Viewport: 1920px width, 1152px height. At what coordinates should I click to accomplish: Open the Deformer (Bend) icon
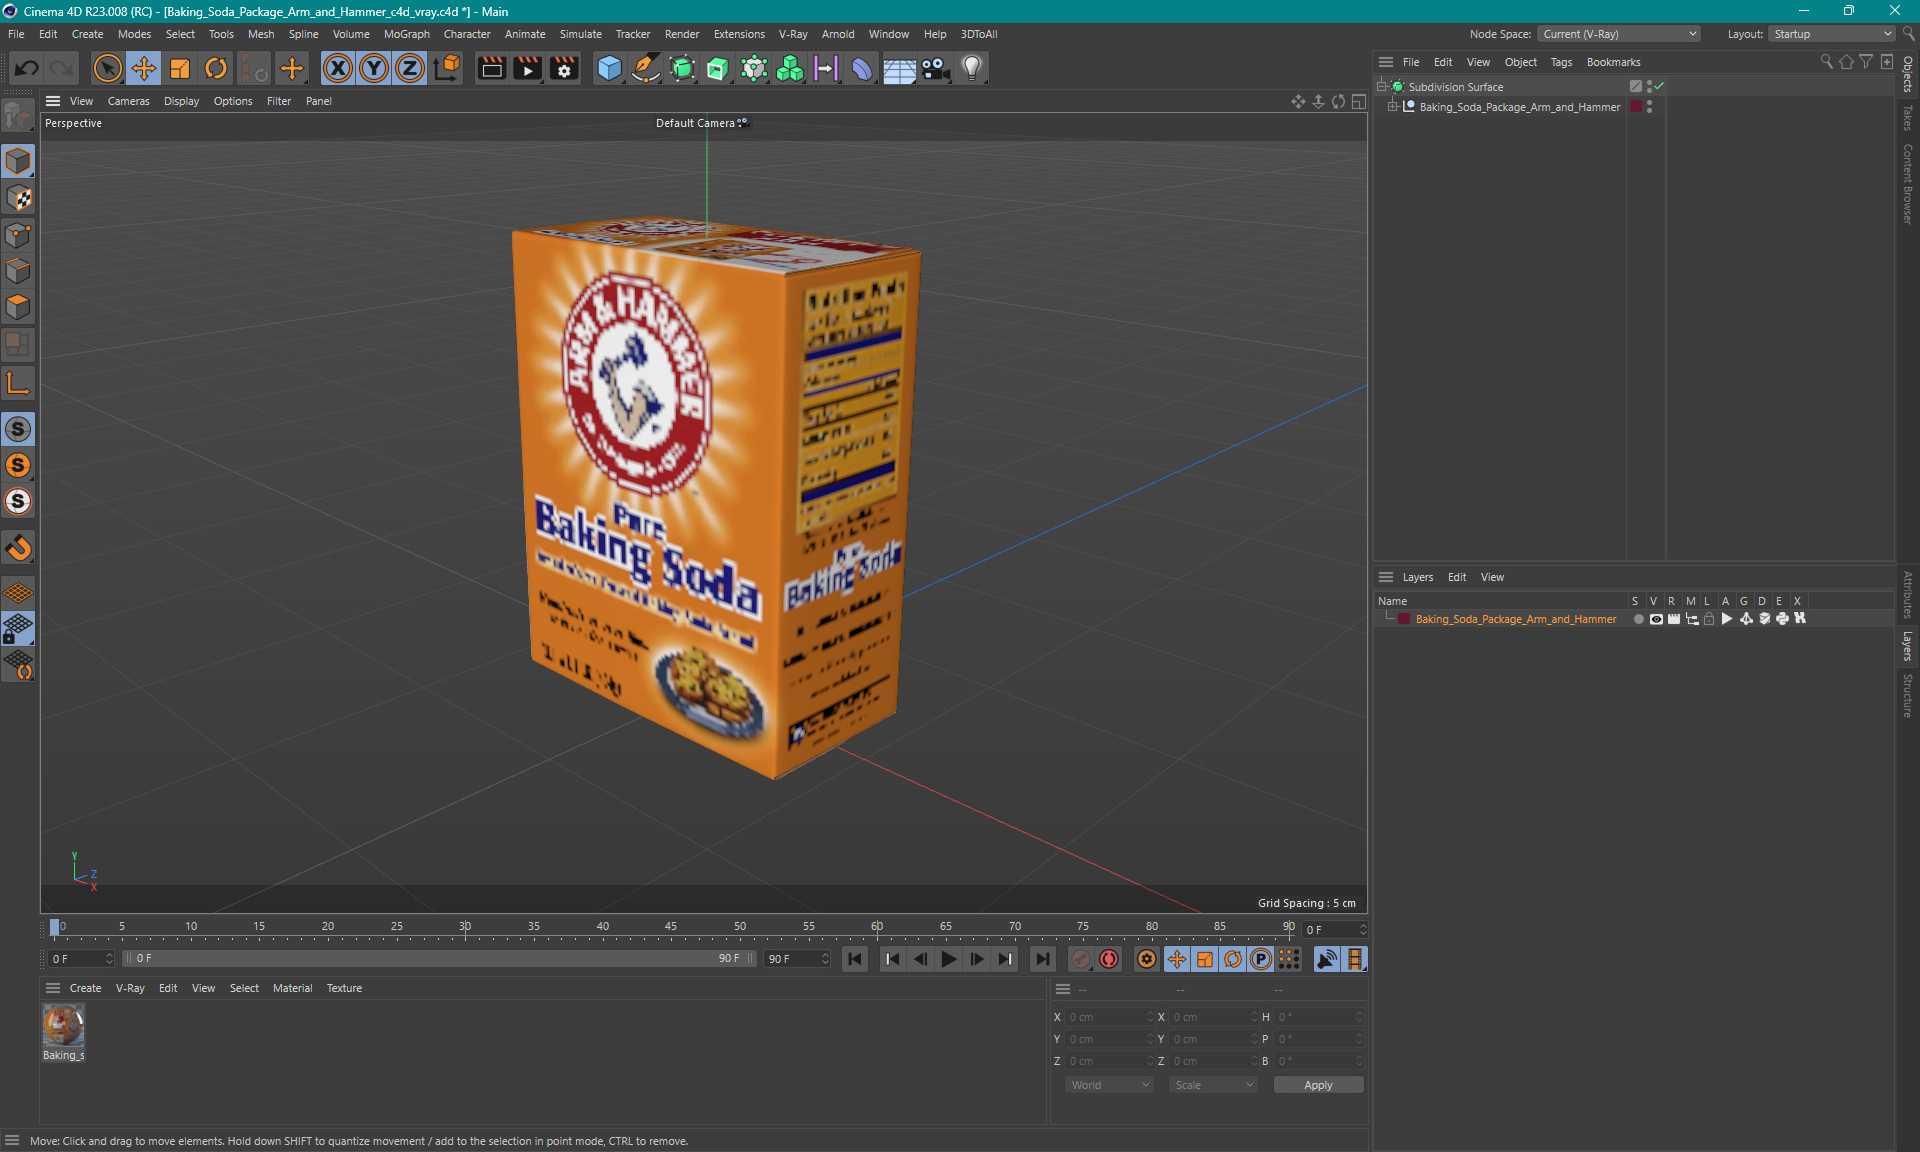(862, 68)
